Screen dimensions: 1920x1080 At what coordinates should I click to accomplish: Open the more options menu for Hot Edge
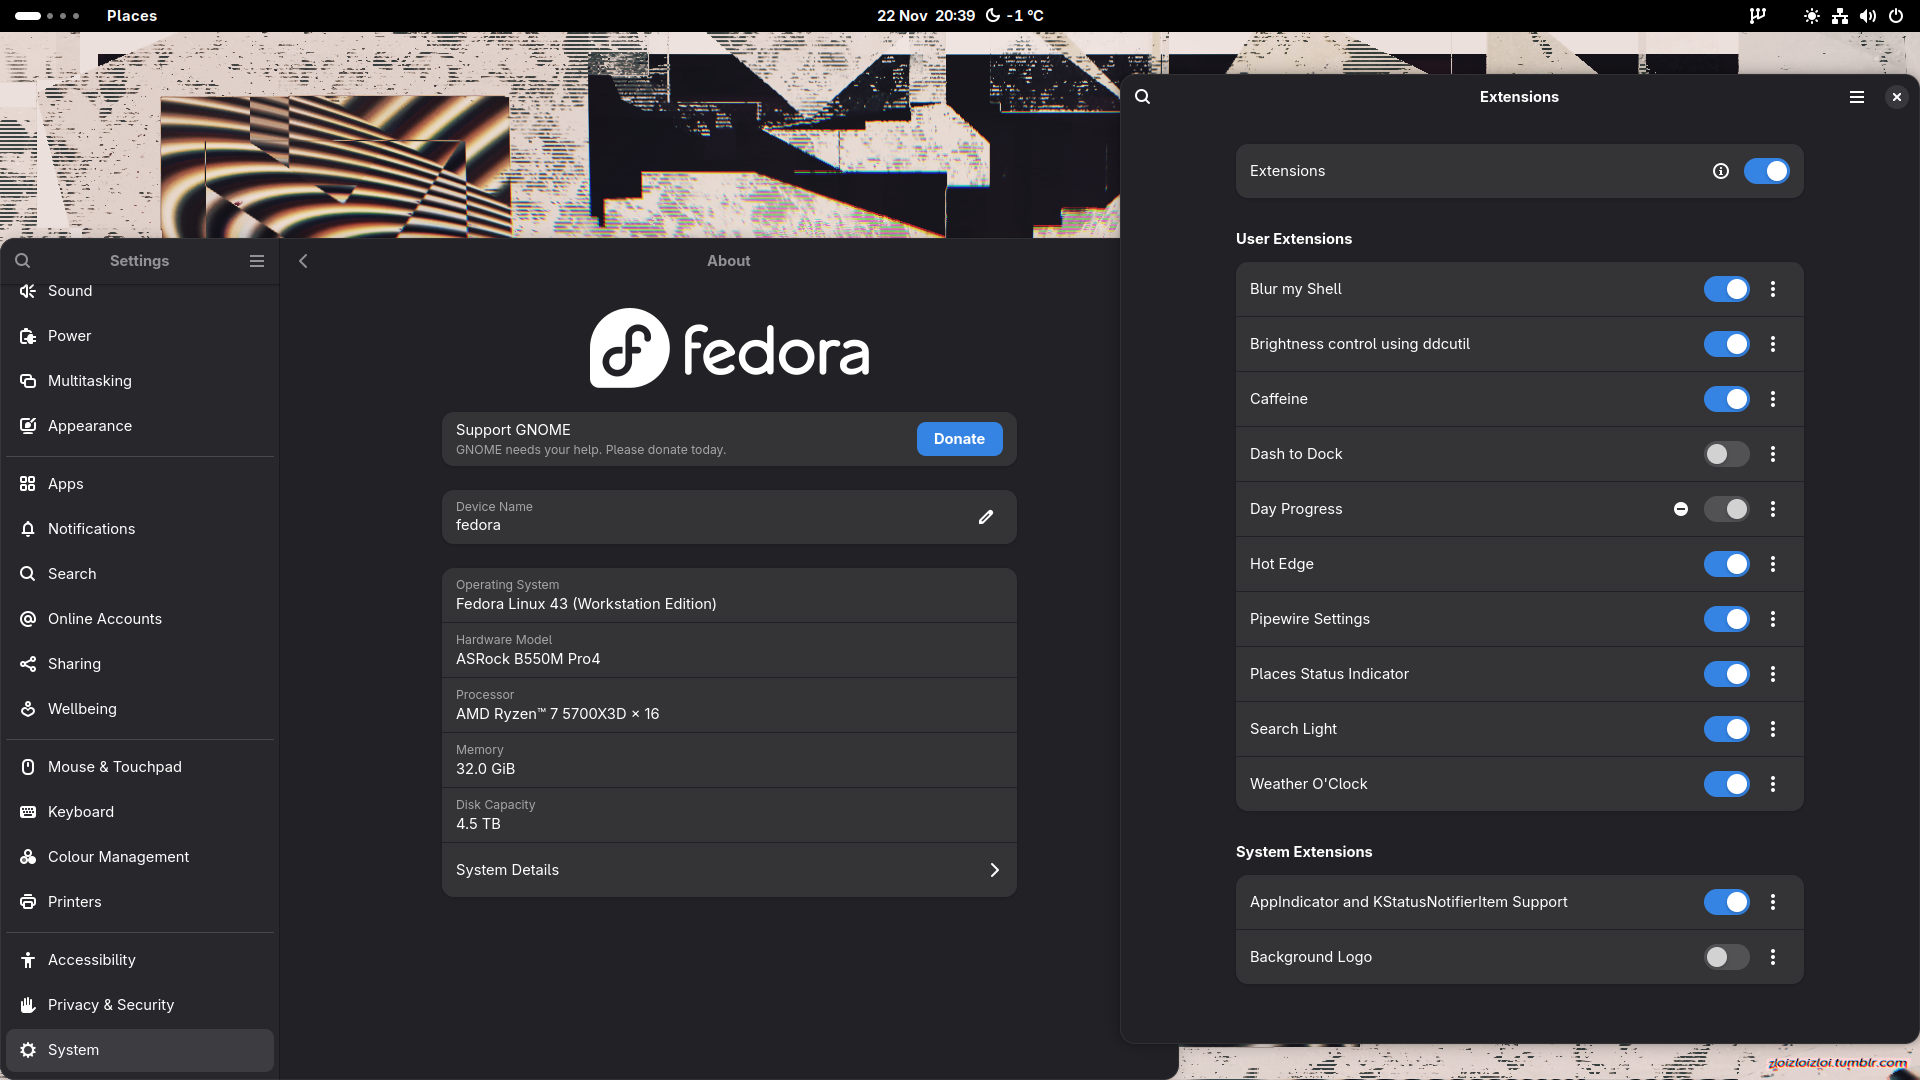[1773, 564]
